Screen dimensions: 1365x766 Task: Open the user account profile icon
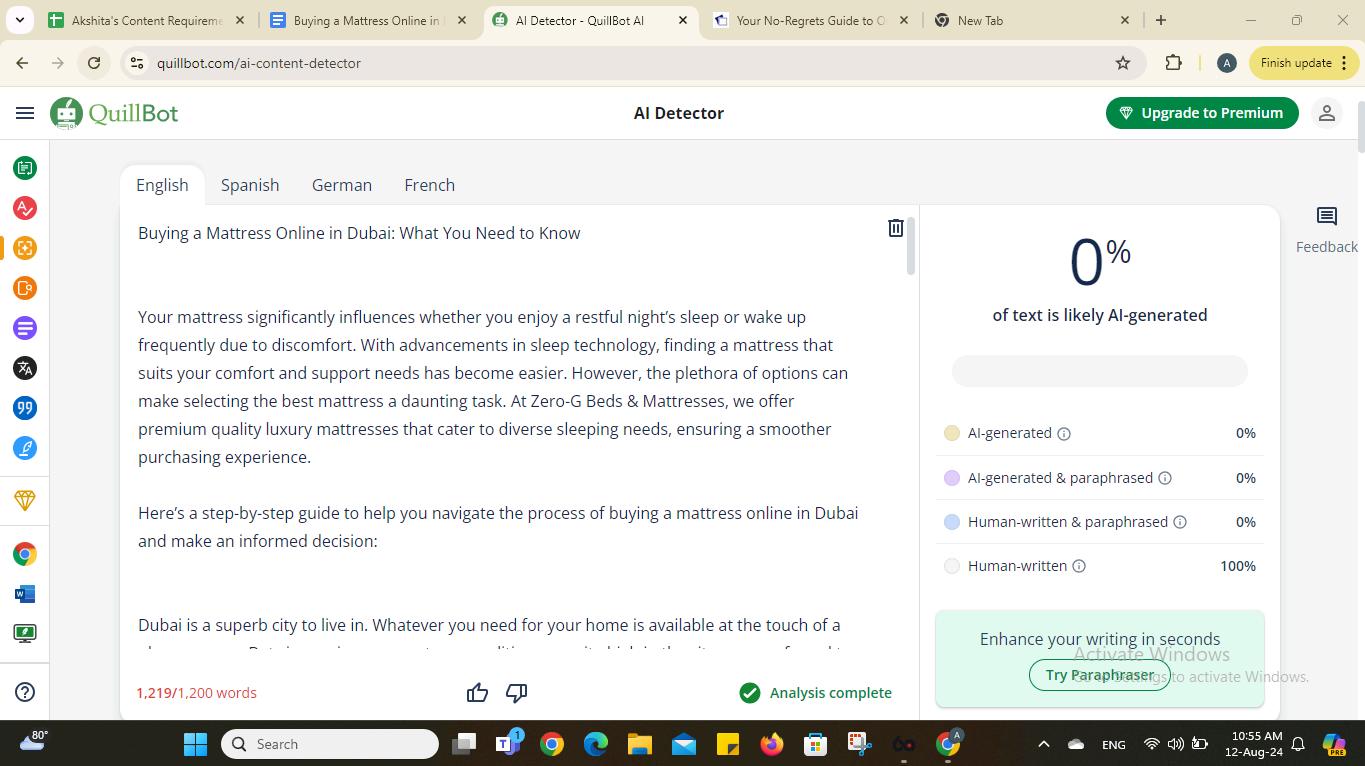1327,113
